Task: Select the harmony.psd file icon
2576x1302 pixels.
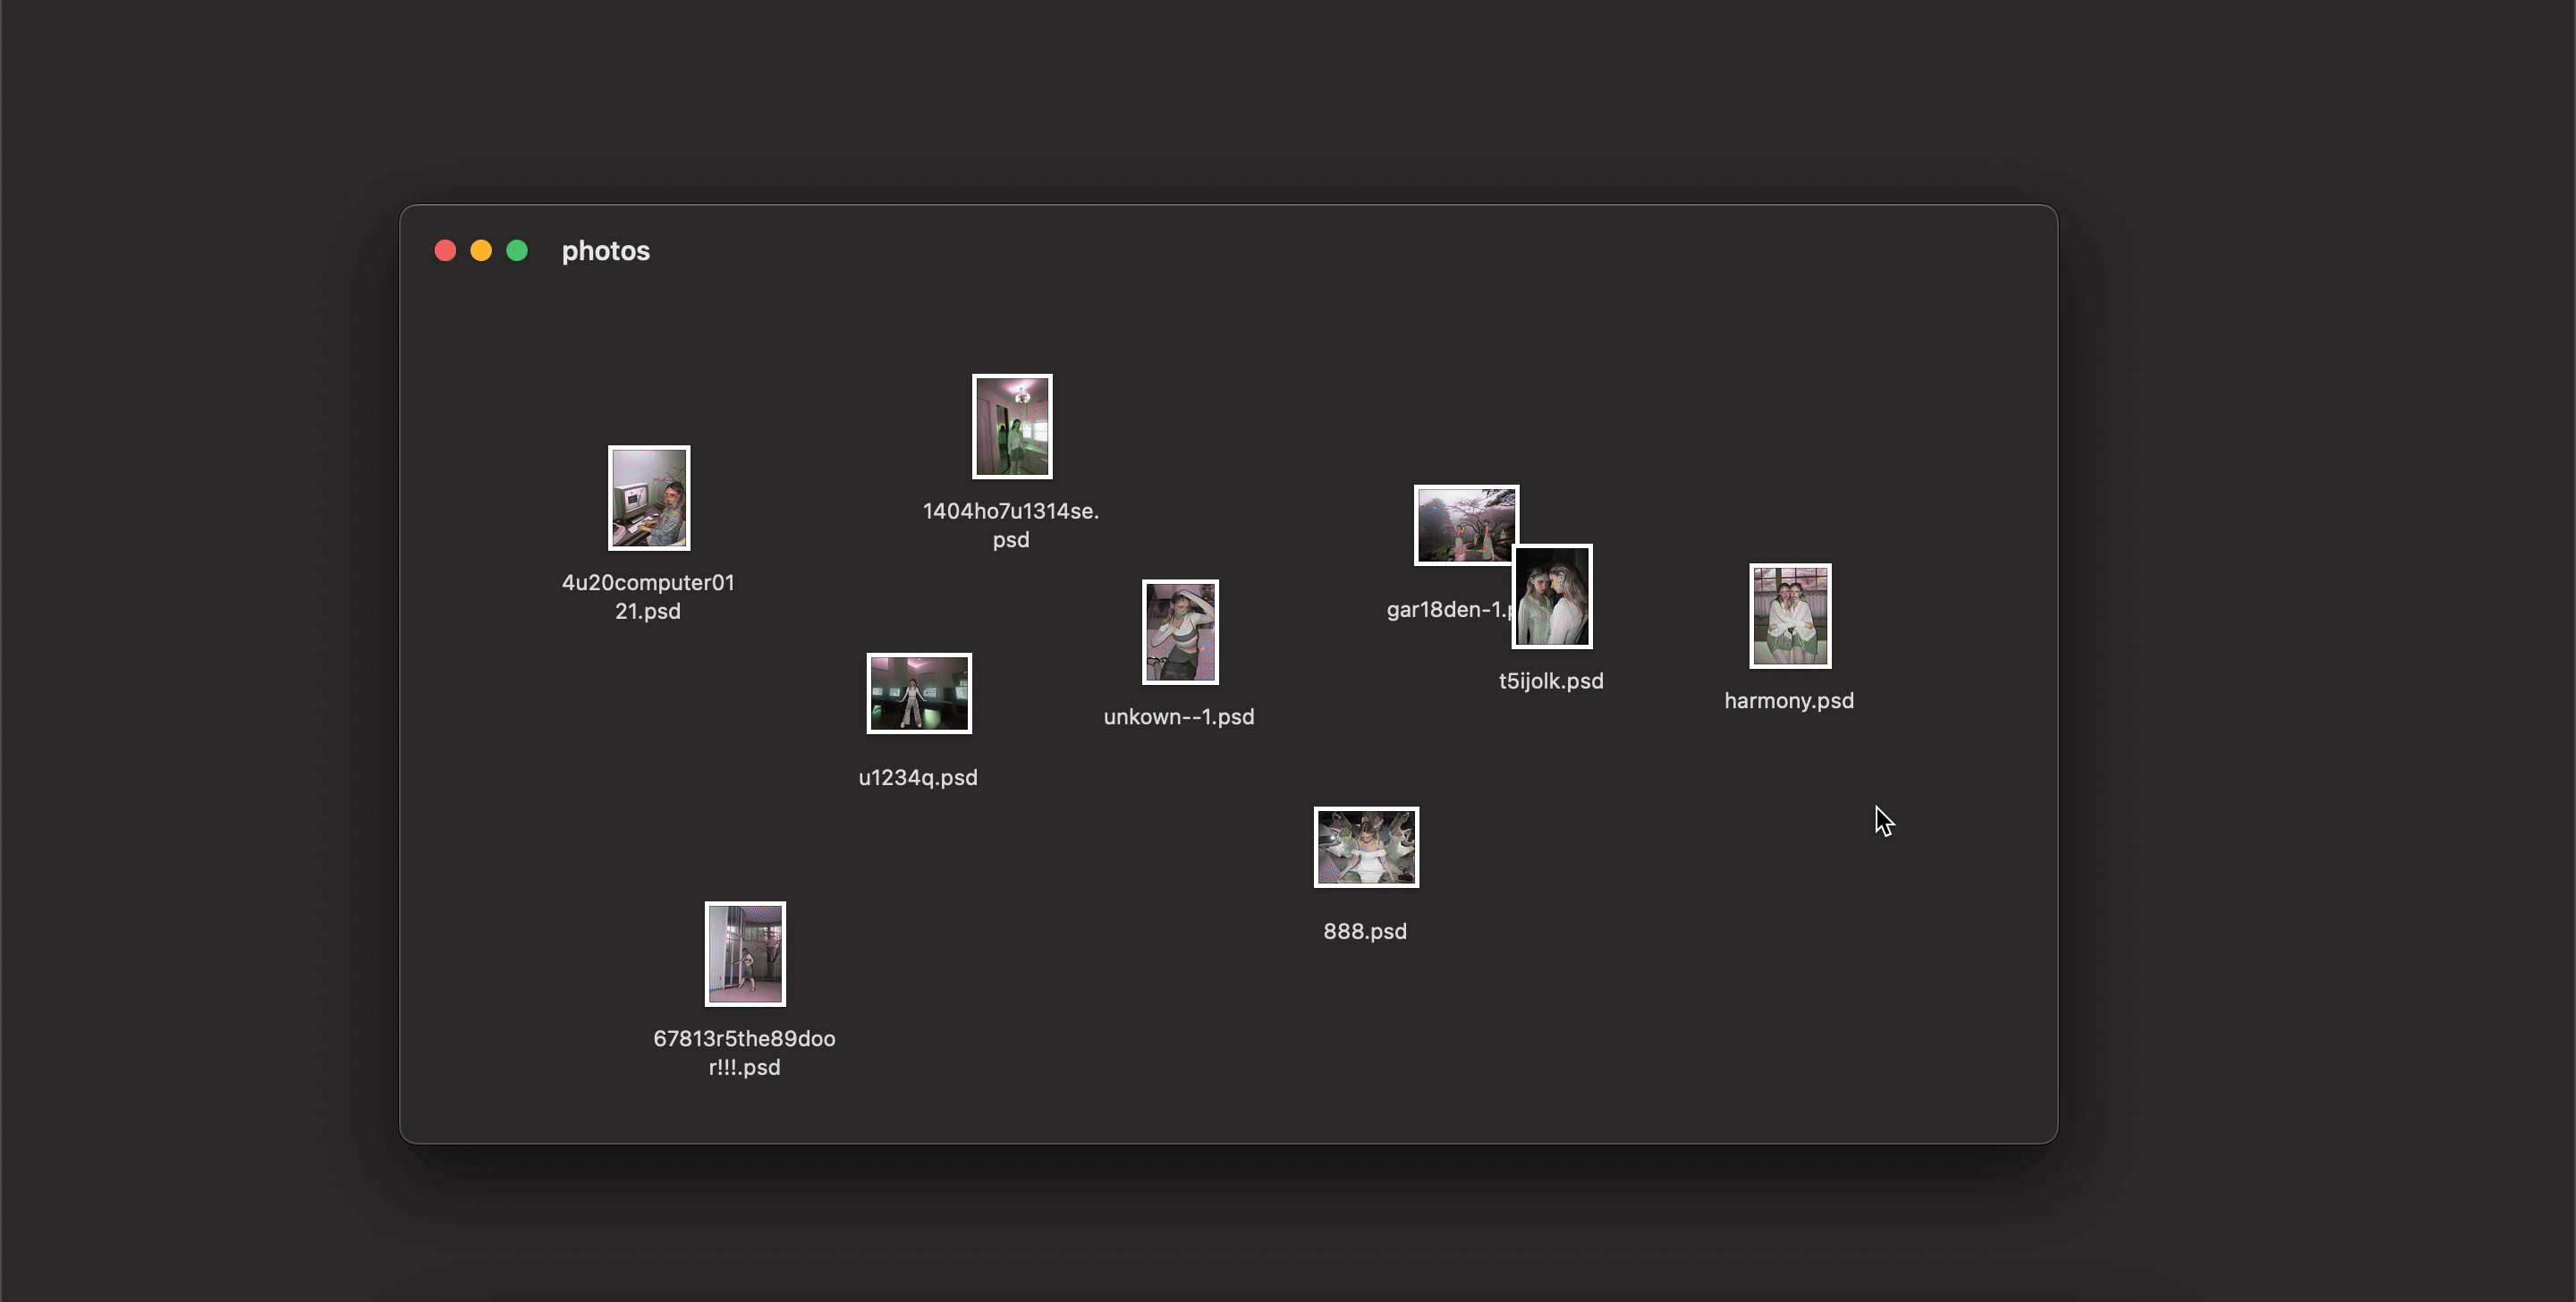Action: 1790,616
